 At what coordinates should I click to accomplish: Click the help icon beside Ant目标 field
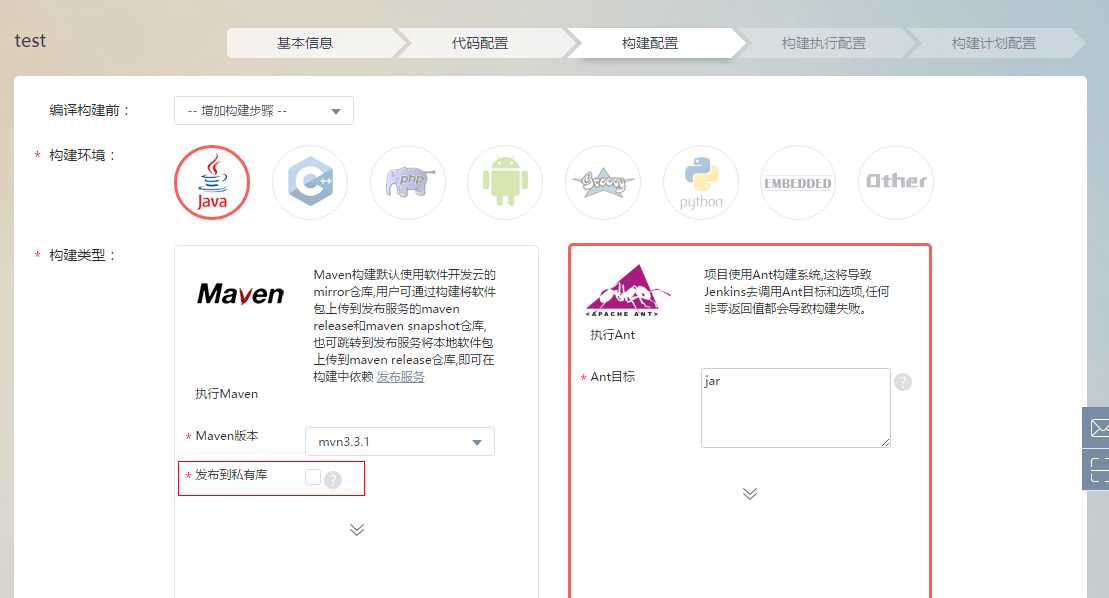click(x=902, y=381)
